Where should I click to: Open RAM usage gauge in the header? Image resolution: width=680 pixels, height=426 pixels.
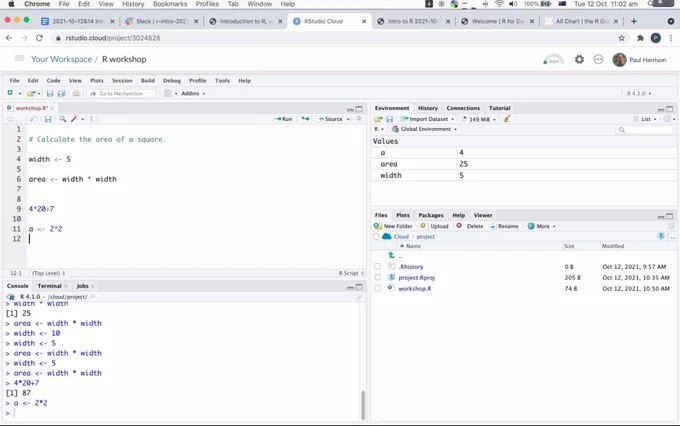click(553, 59)
